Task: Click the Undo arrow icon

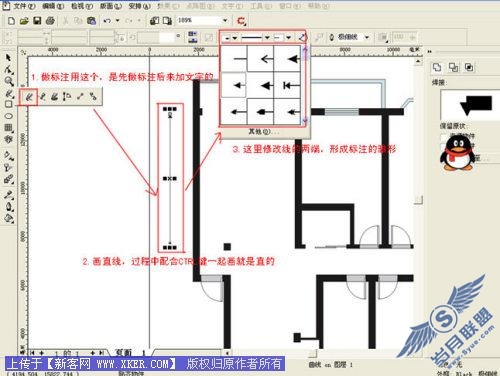Action: [x=107, y=21]
